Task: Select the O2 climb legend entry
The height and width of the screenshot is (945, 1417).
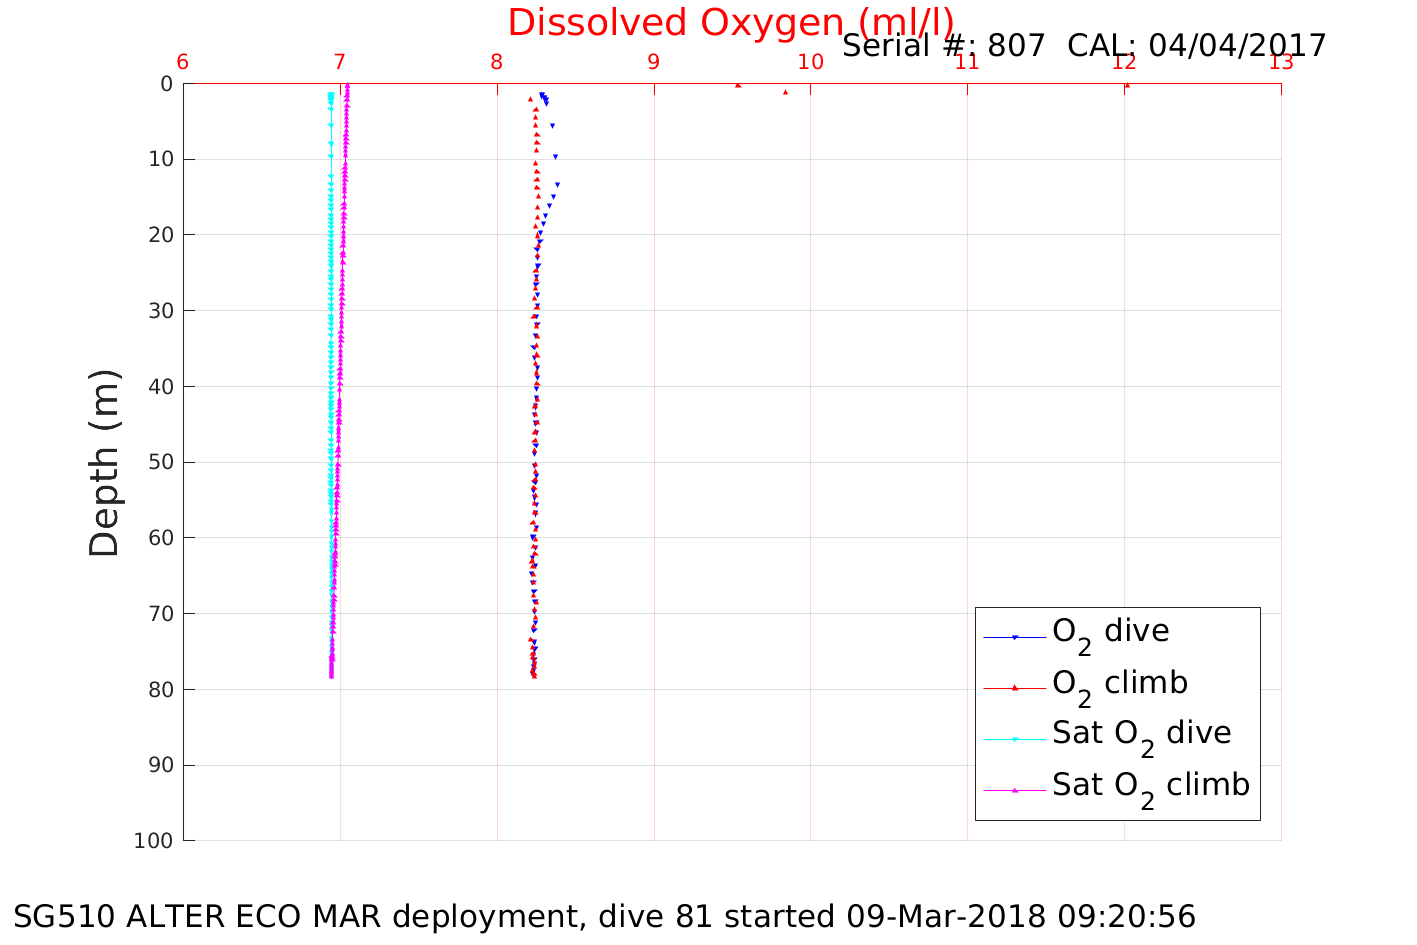Action: 1086,686
